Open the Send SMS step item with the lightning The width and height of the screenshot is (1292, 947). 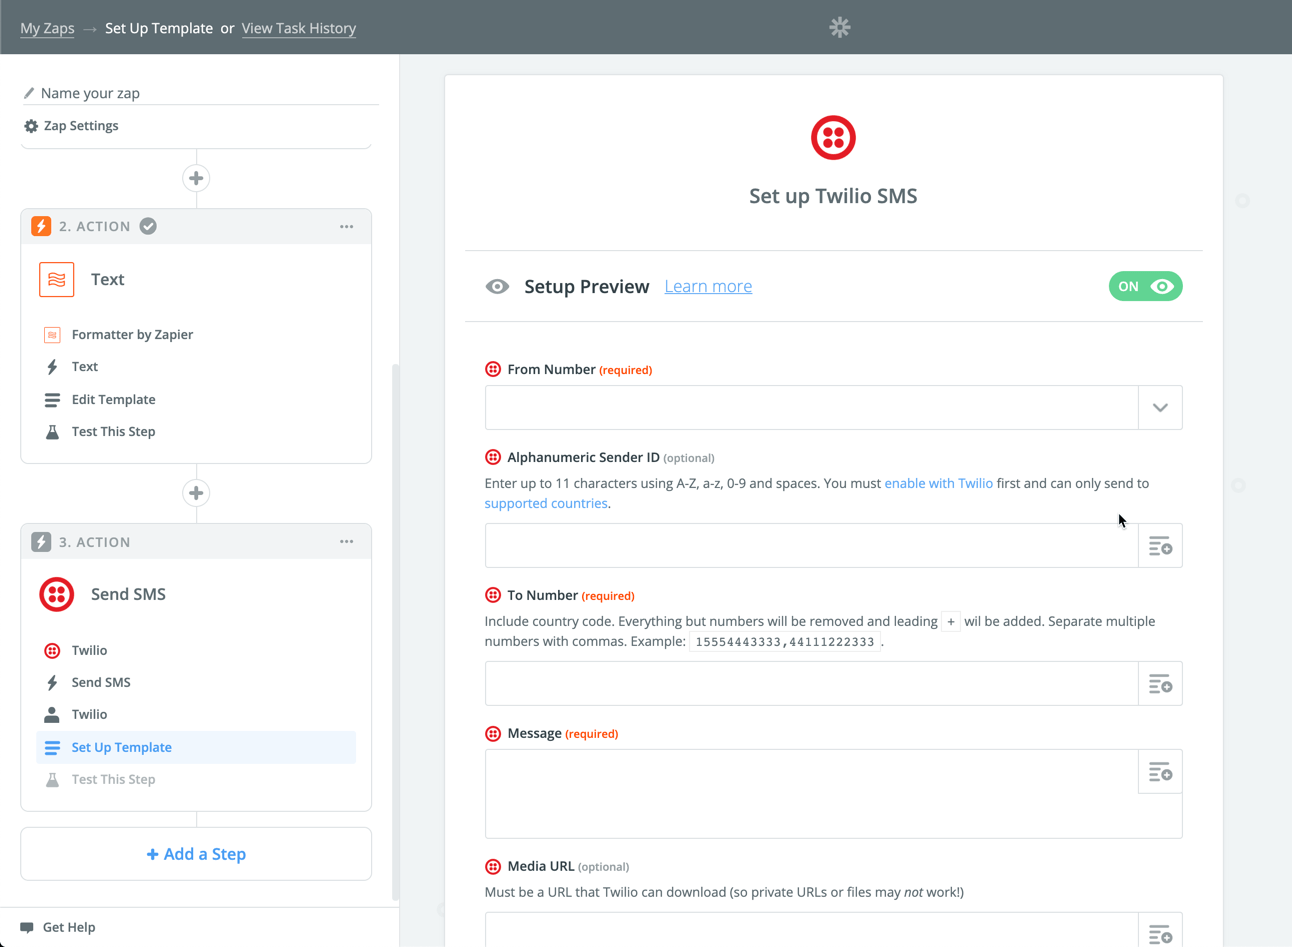tap(196, 682)
